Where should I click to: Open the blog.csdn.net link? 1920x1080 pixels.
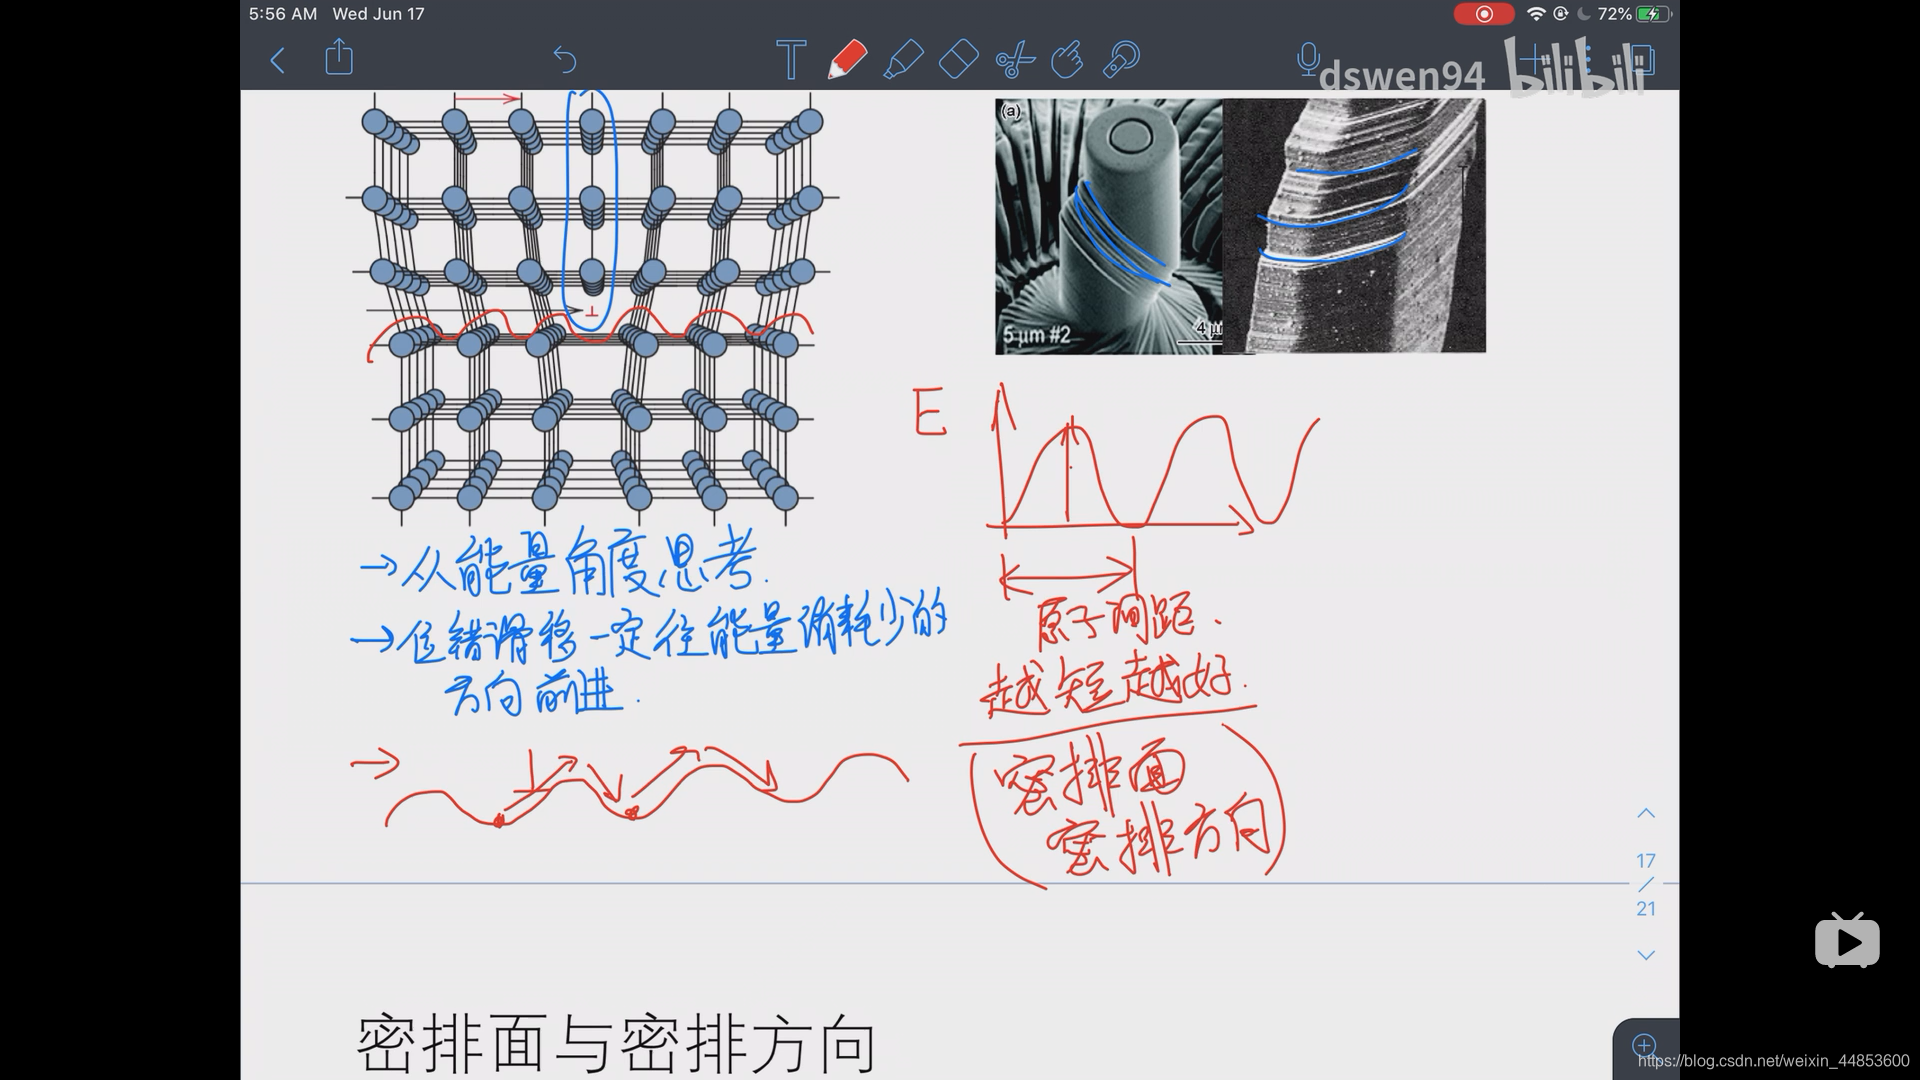click(x=1773, y=1060)
